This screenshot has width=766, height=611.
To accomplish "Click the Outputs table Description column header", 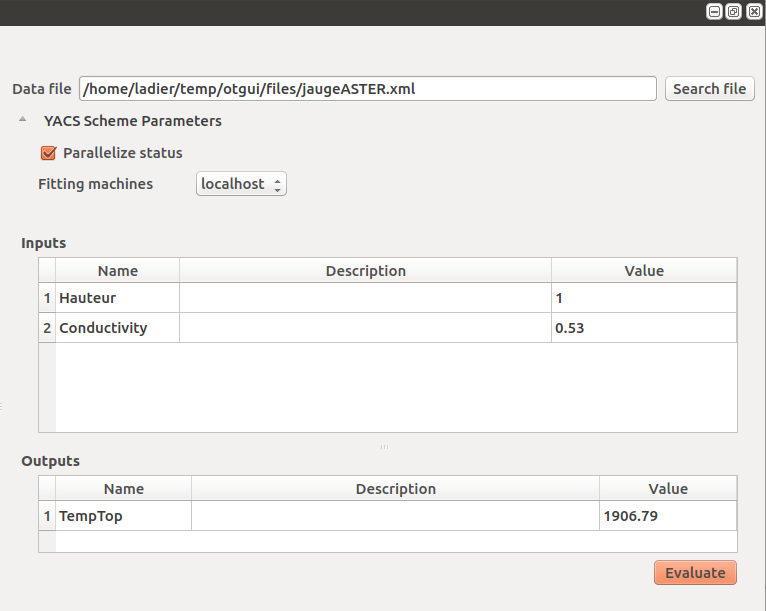I will [395, 489].
